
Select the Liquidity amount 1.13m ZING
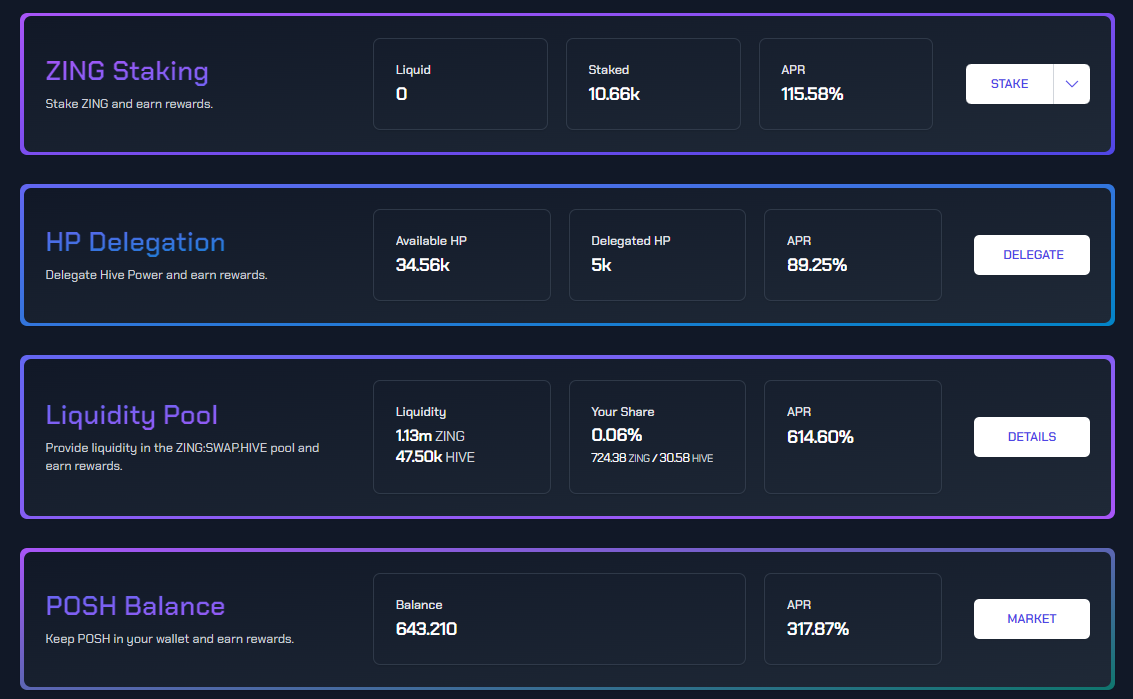tap(430, 436)
